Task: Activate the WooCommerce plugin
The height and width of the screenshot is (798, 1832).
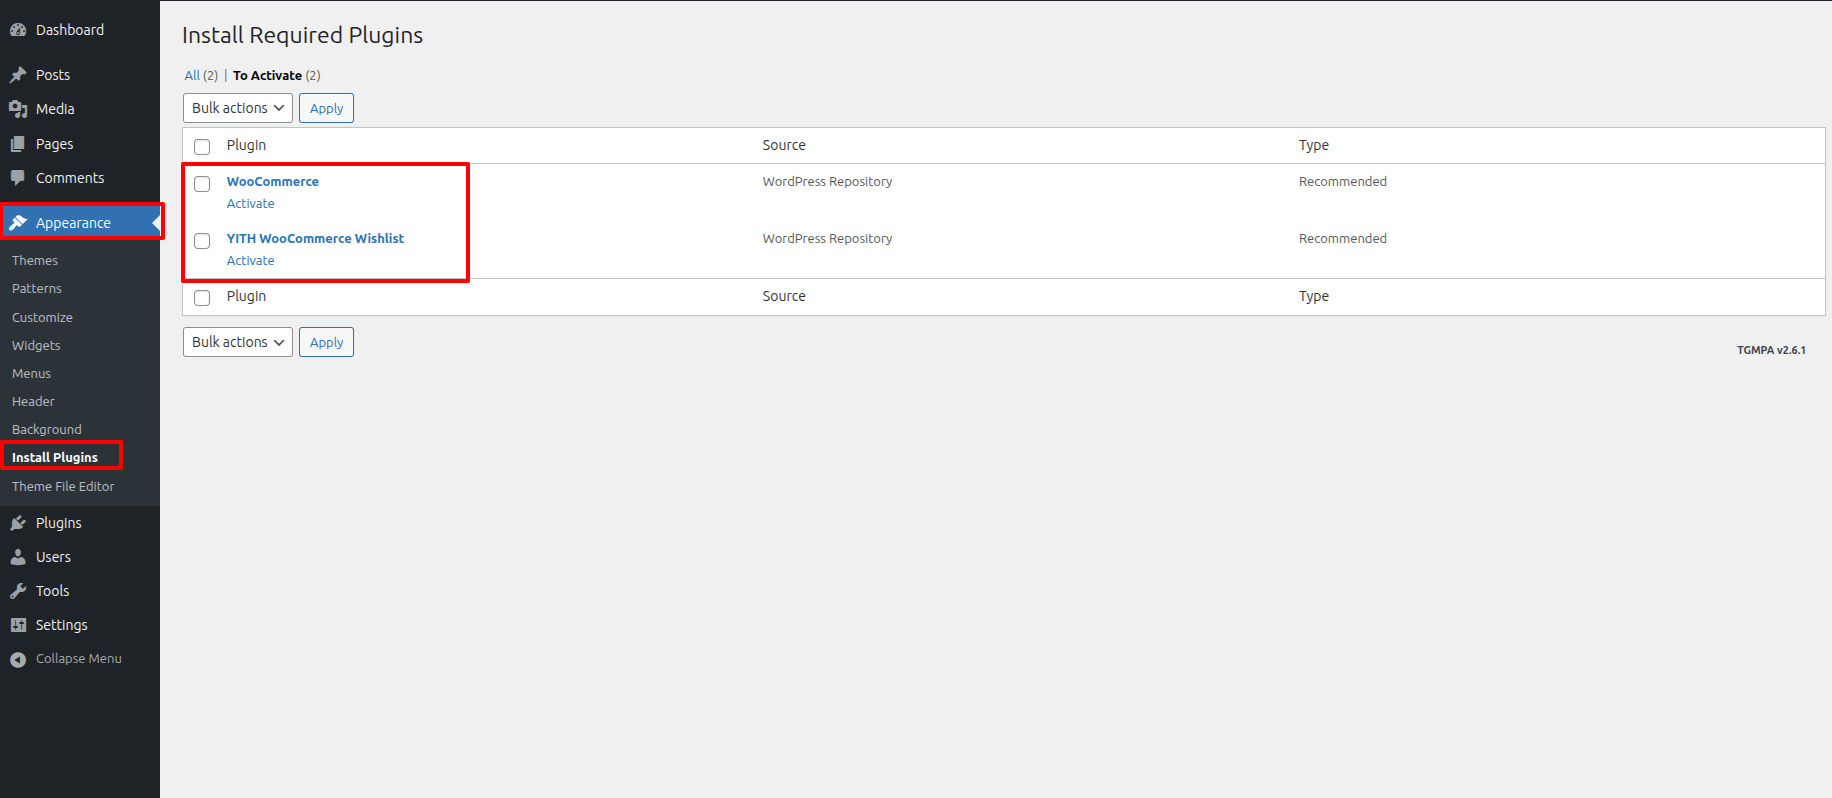Action: [x=250, y=203]
